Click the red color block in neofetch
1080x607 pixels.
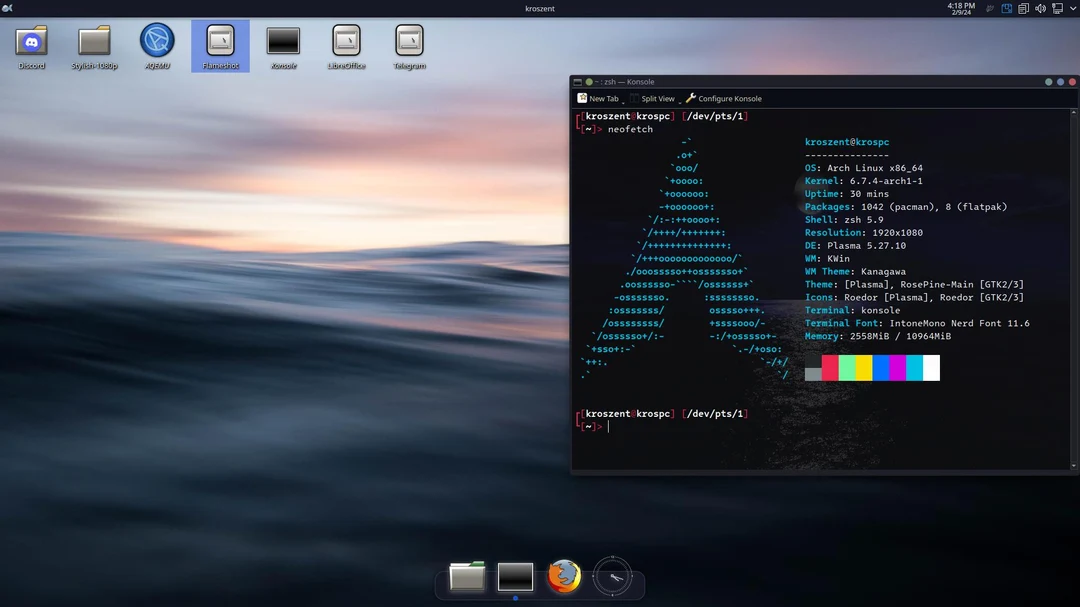click(x=830, y=368)
